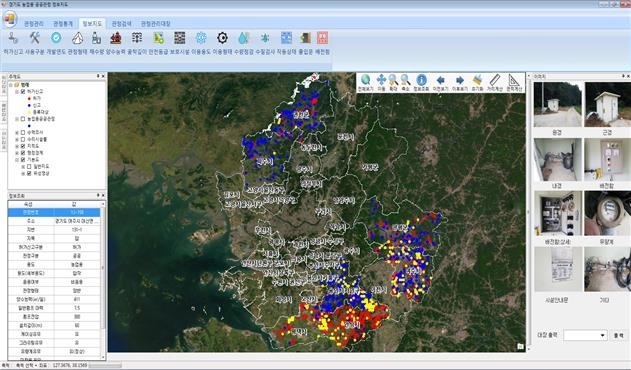The image size is (631, 370).
Task: Click the blue left arrow previous-view icon
Action: 440,80
